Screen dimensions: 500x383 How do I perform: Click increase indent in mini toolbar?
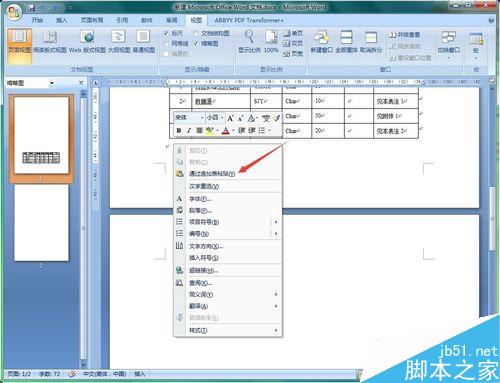tap(252, 131)
